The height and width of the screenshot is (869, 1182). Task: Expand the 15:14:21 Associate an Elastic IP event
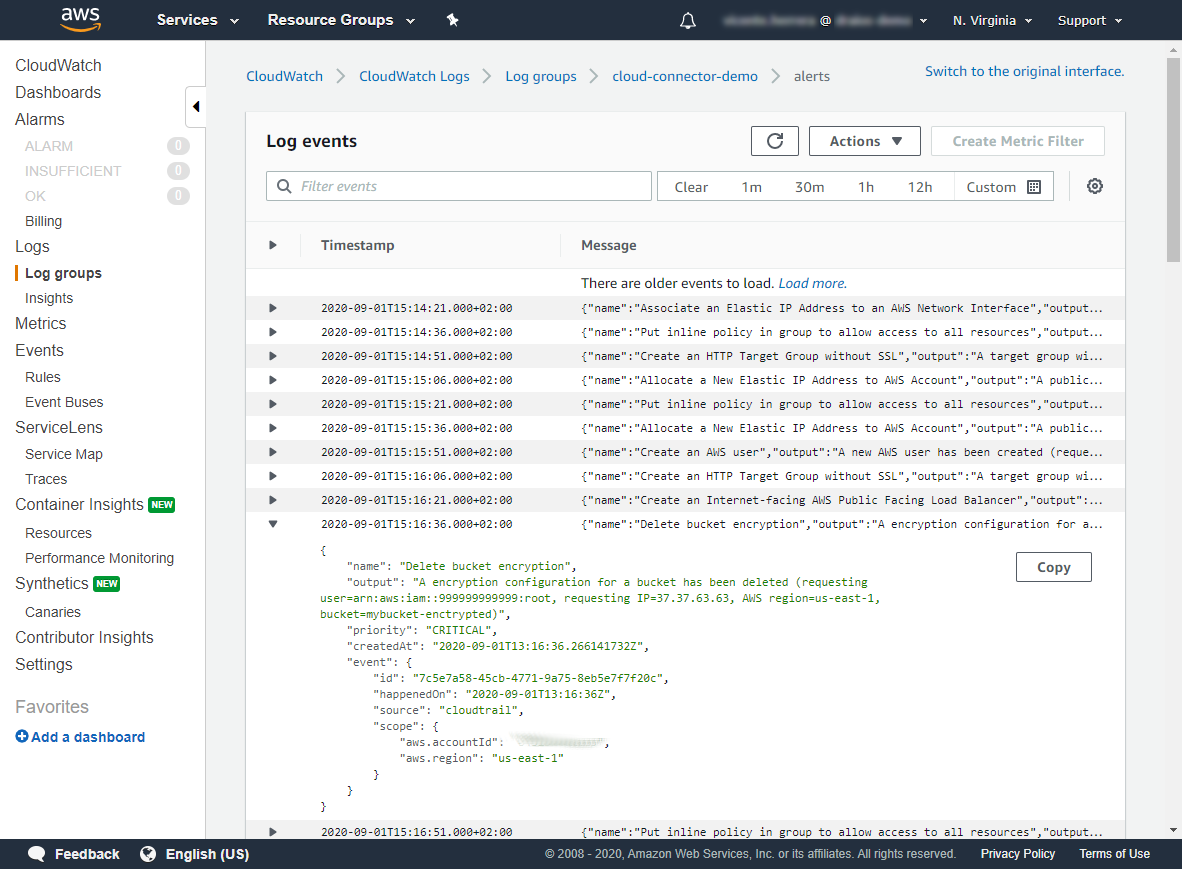273,308
